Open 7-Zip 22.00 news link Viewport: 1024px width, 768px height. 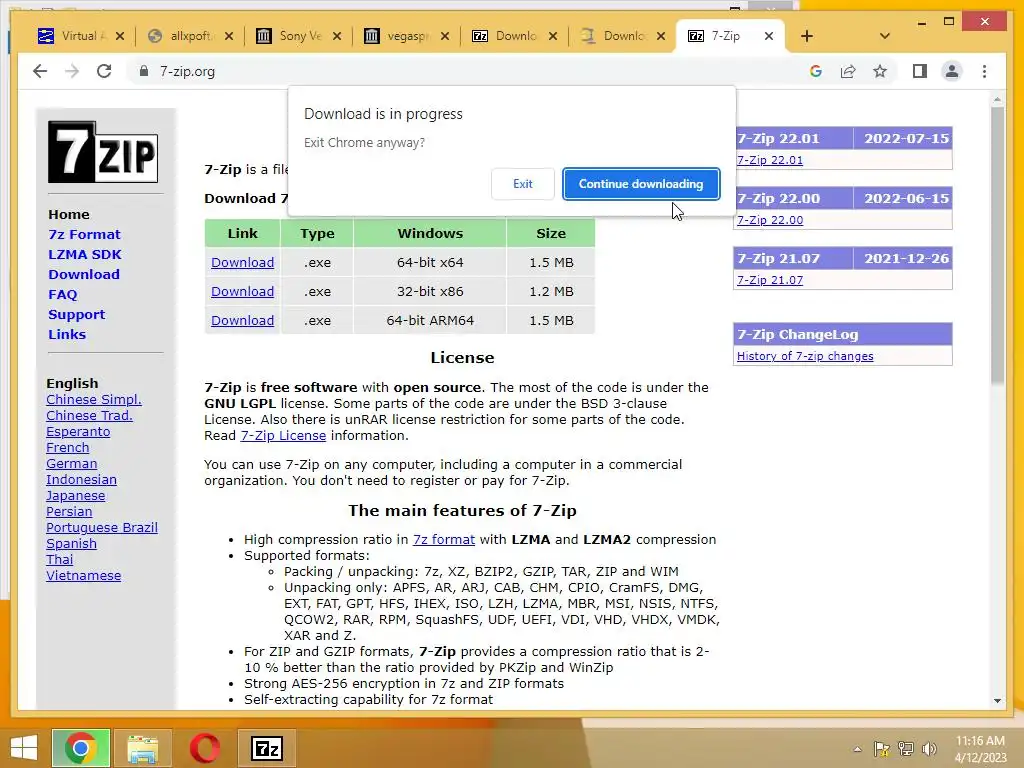770,220
